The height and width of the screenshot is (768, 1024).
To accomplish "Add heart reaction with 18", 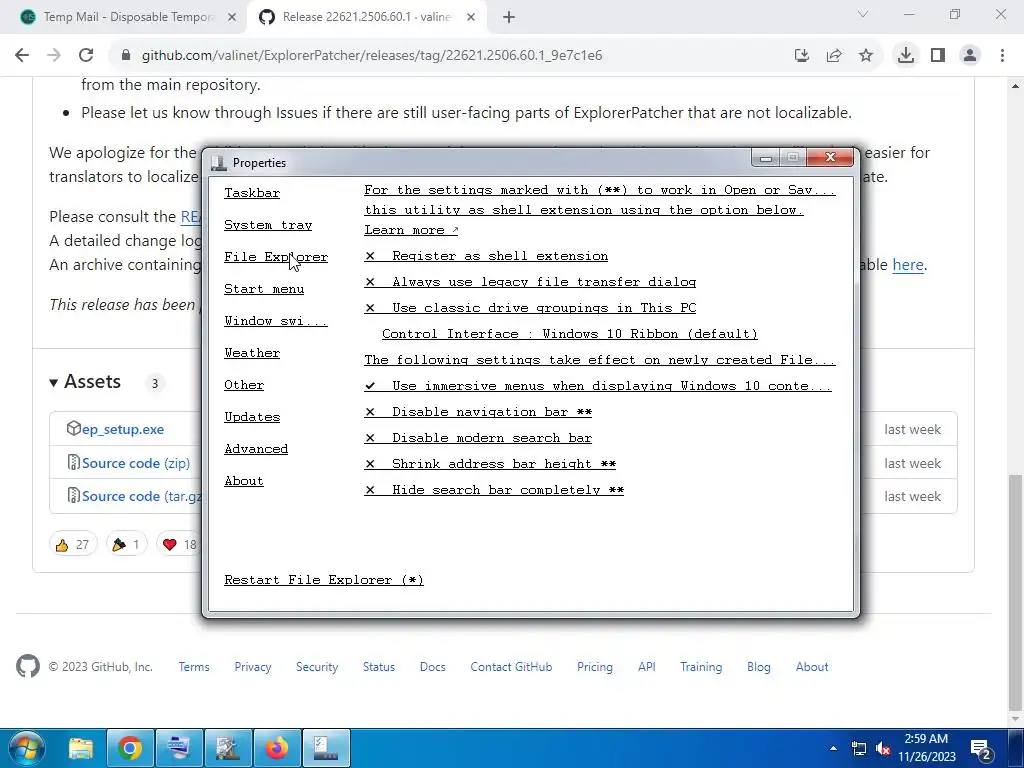I will coord(180,544).
